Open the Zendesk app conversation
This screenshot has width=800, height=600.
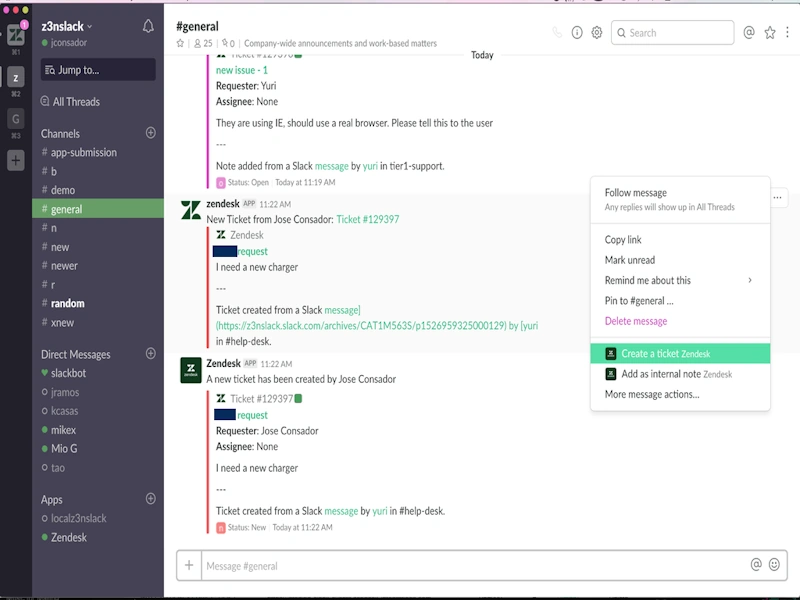pos(98,537)
